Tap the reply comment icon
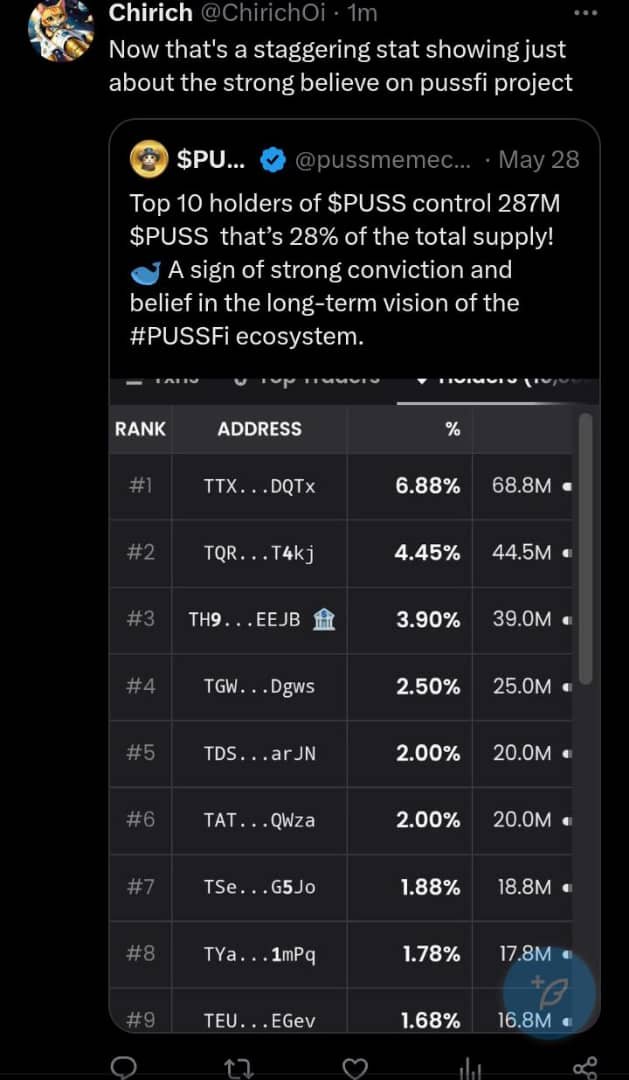The height and width of the screenshot is (1080, 629). (x=123, y=1067)
